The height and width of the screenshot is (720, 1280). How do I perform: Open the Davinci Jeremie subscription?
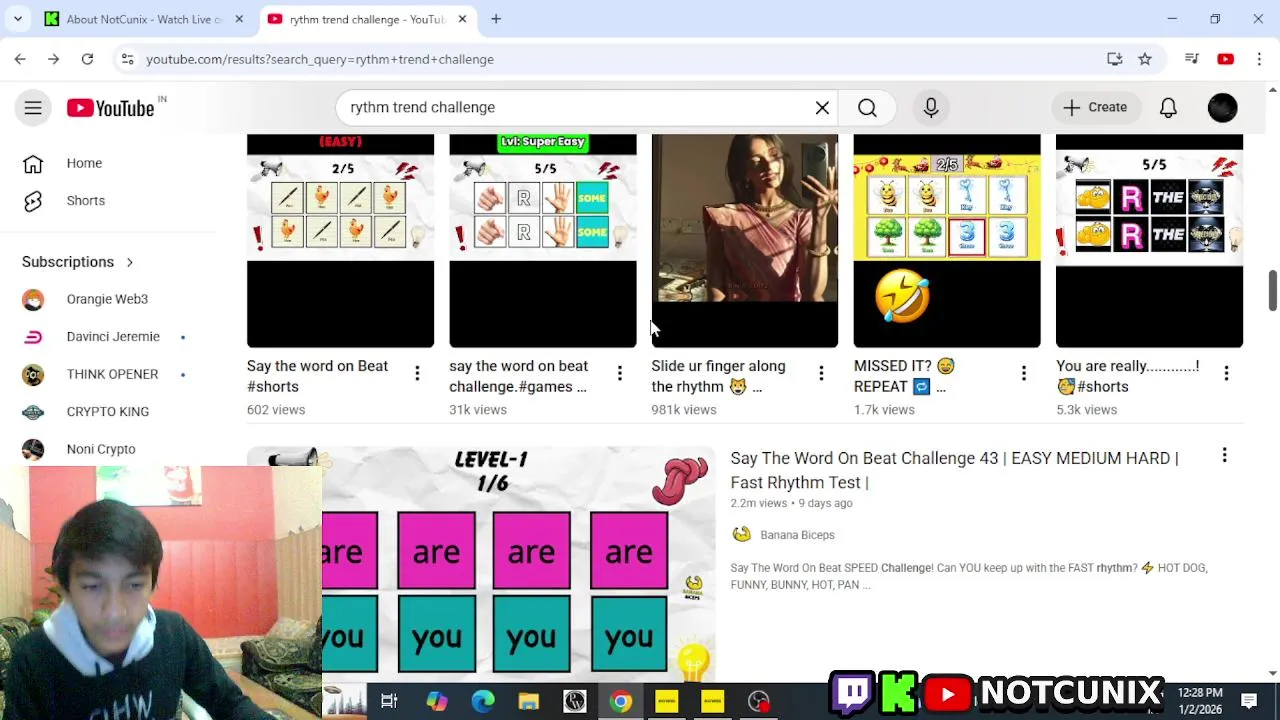113,336
